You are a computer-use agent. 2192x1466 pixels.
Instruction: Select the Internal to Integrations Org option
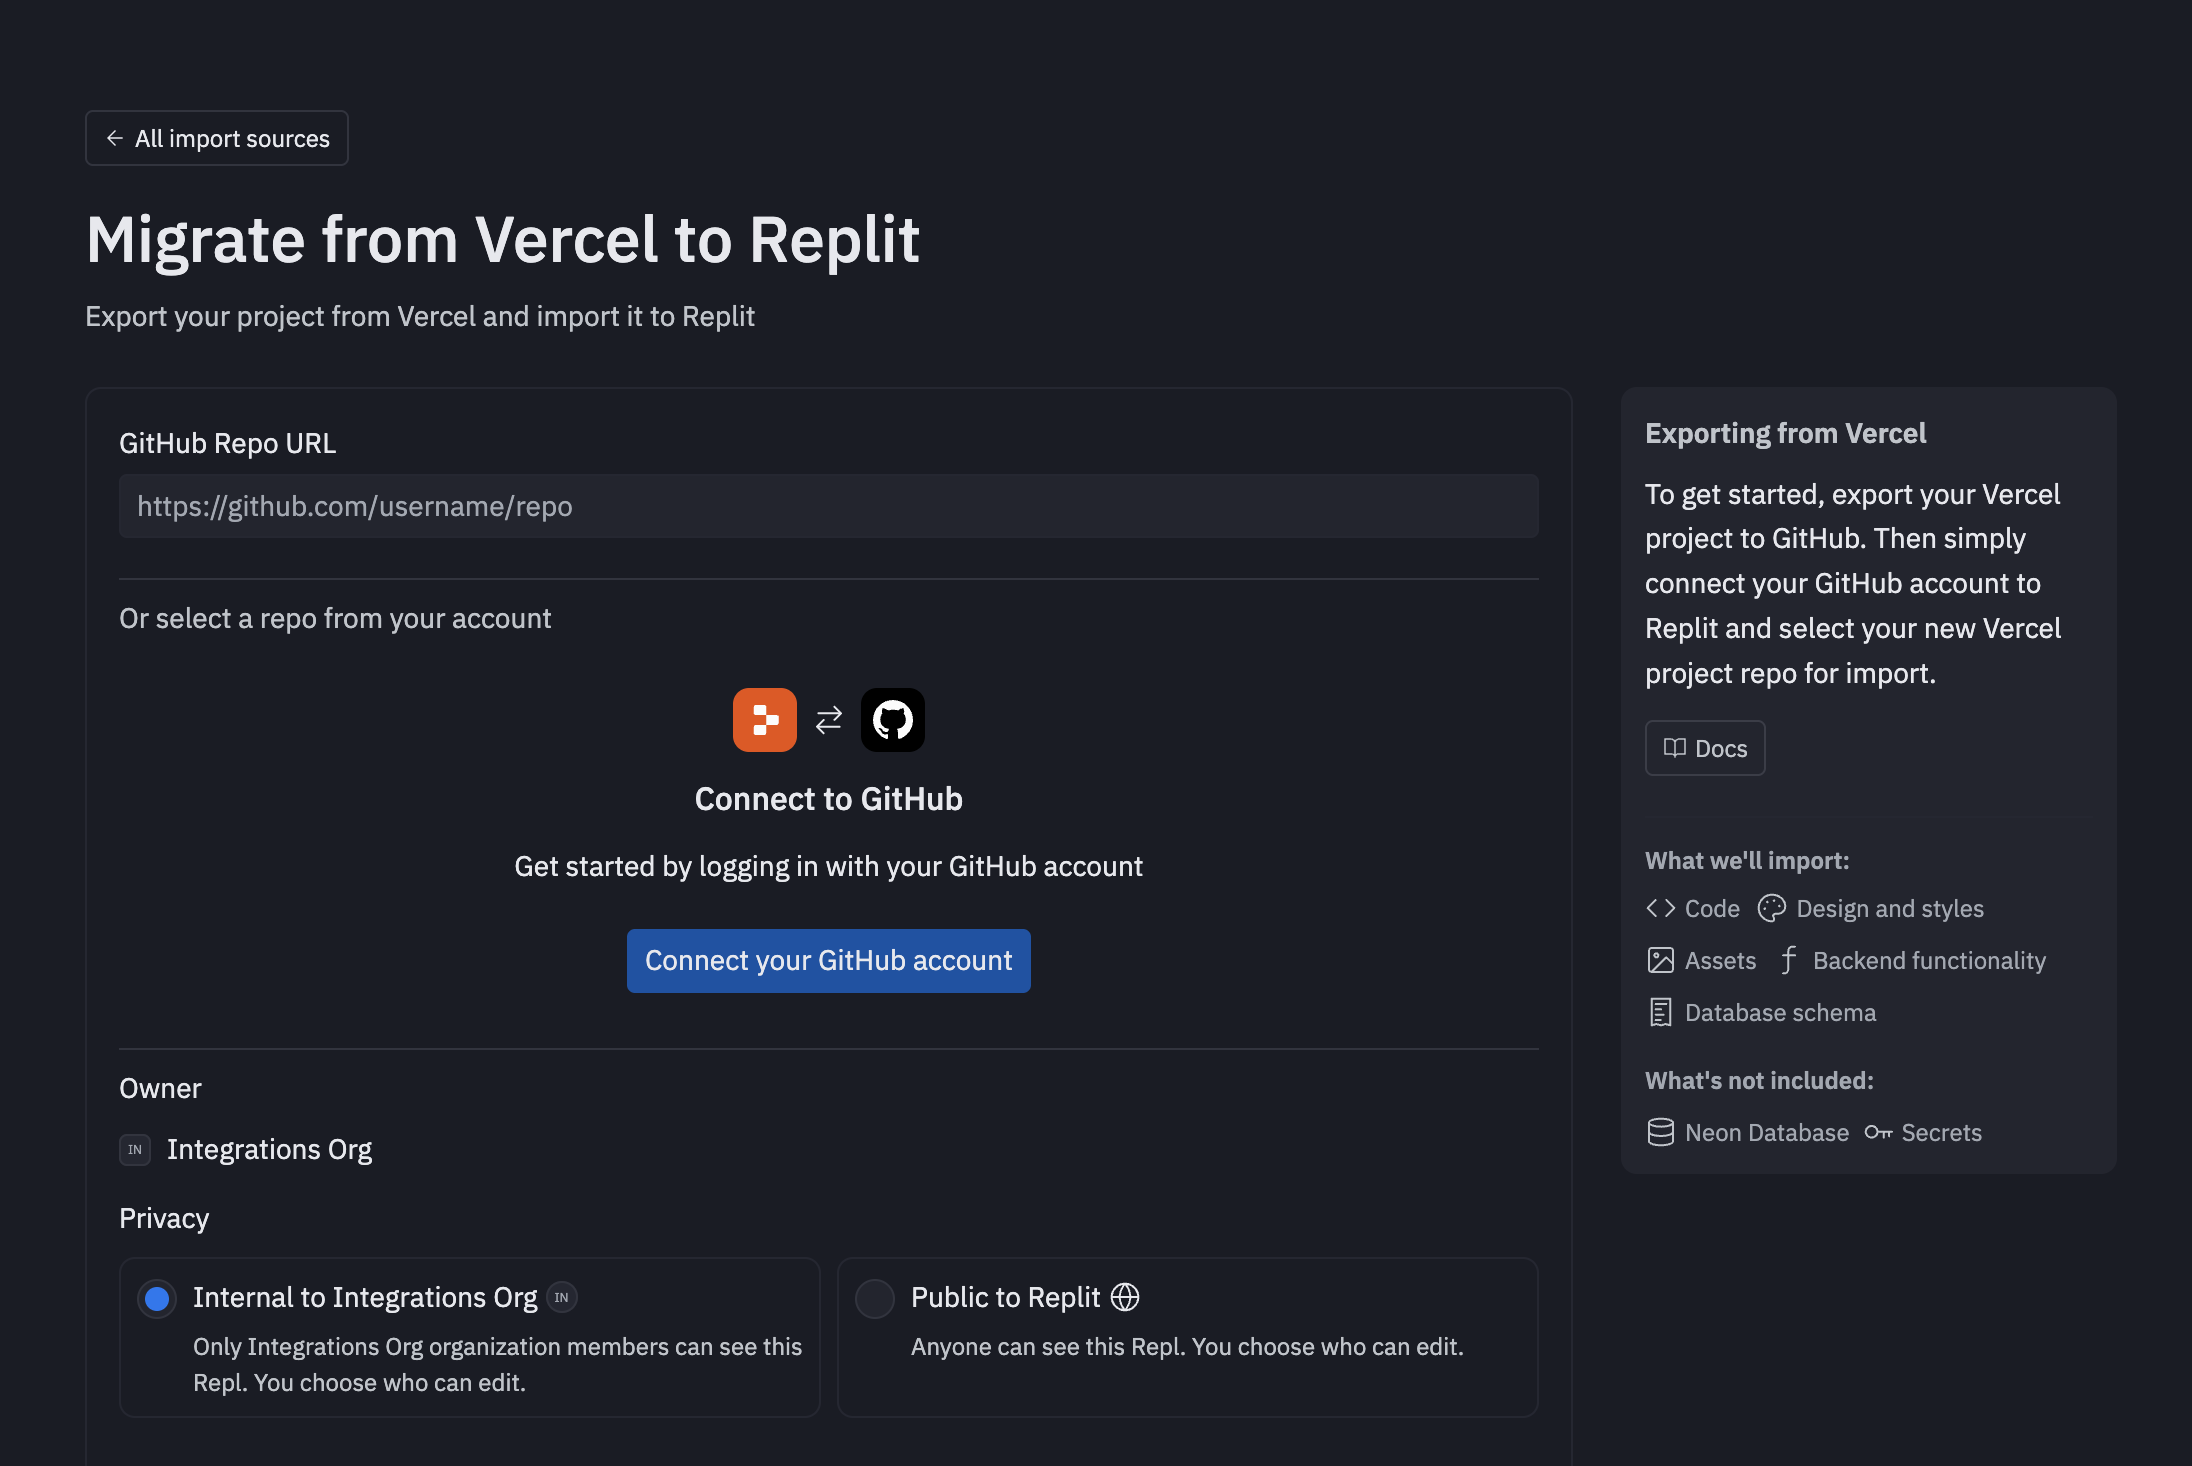(157, 1298)
